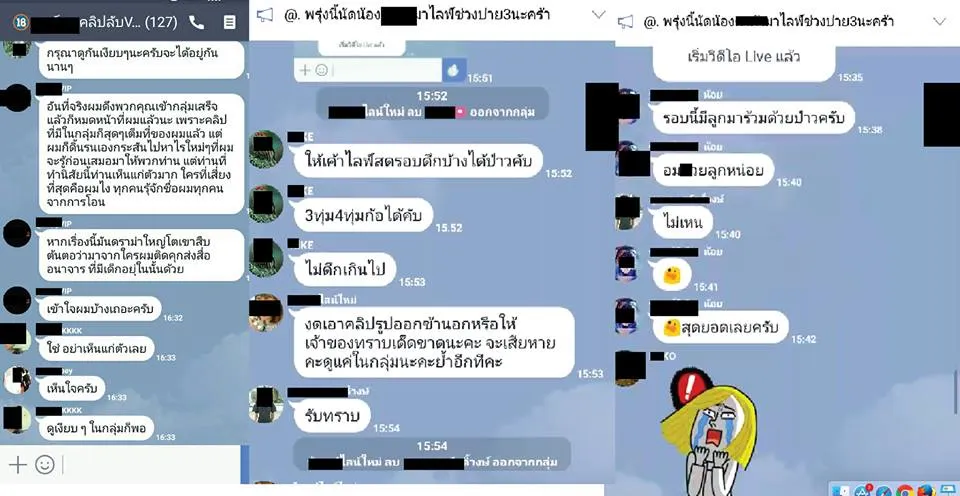Image resolution: width=960 pixels, height=496 pixels.
Task: Tap the phone call icon in left chat header
Action: coord(197,23)
